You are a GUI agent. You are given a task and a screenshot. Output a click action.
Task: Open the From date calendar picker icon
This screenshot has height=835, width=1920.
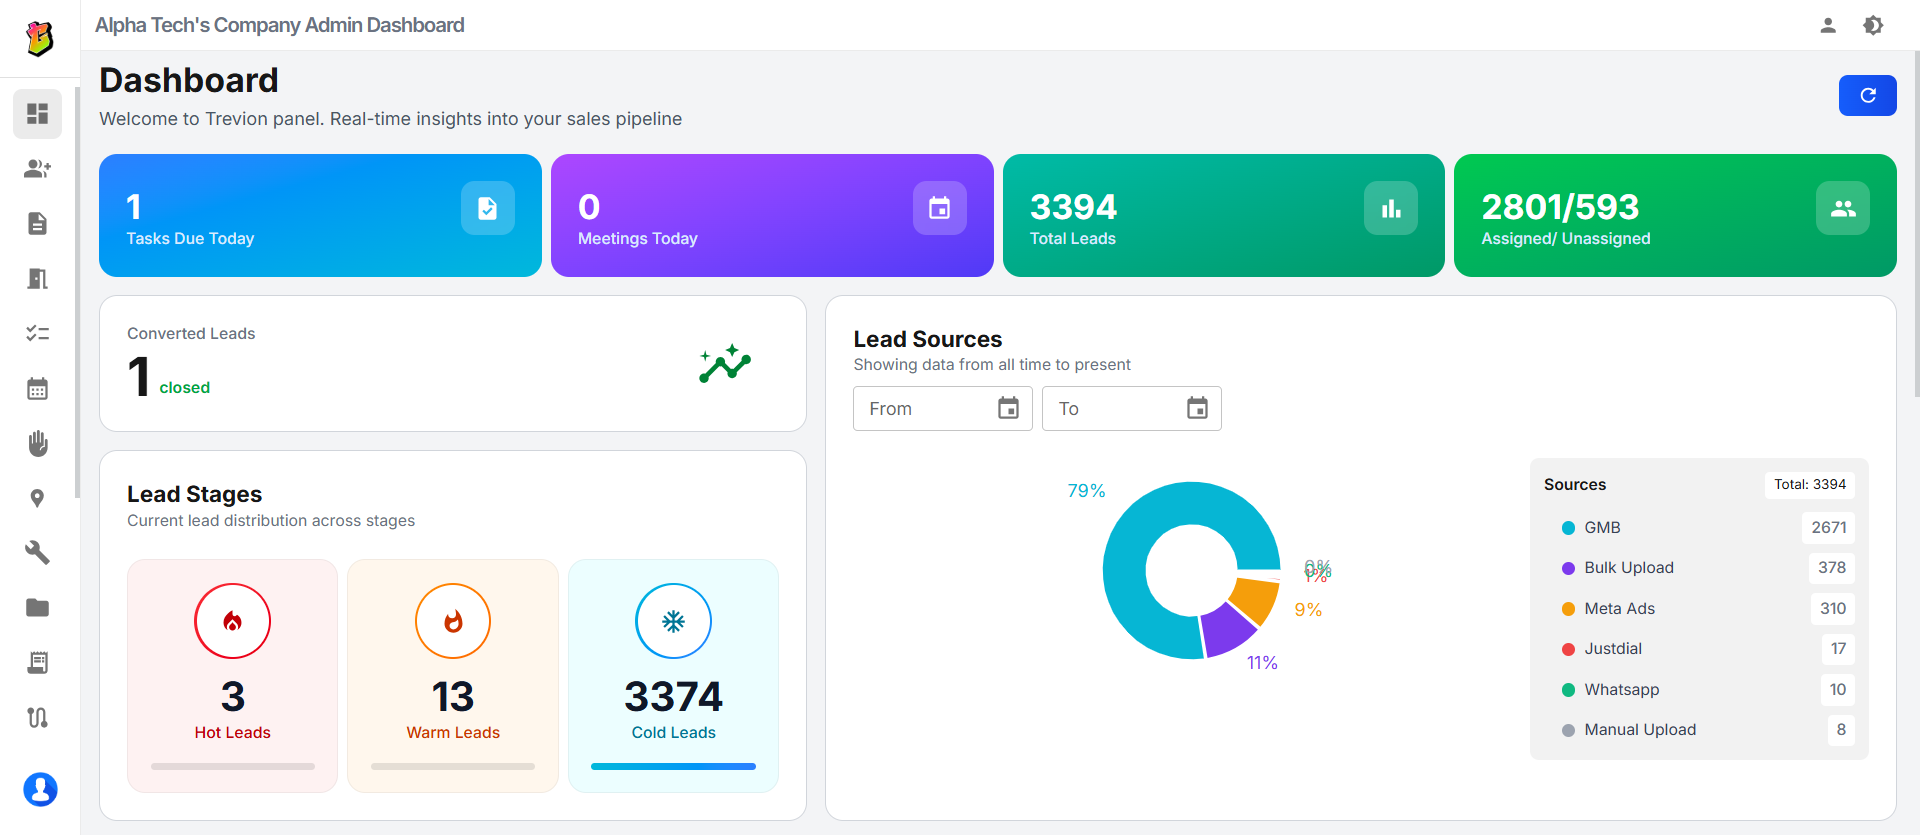click(1008, 408)
